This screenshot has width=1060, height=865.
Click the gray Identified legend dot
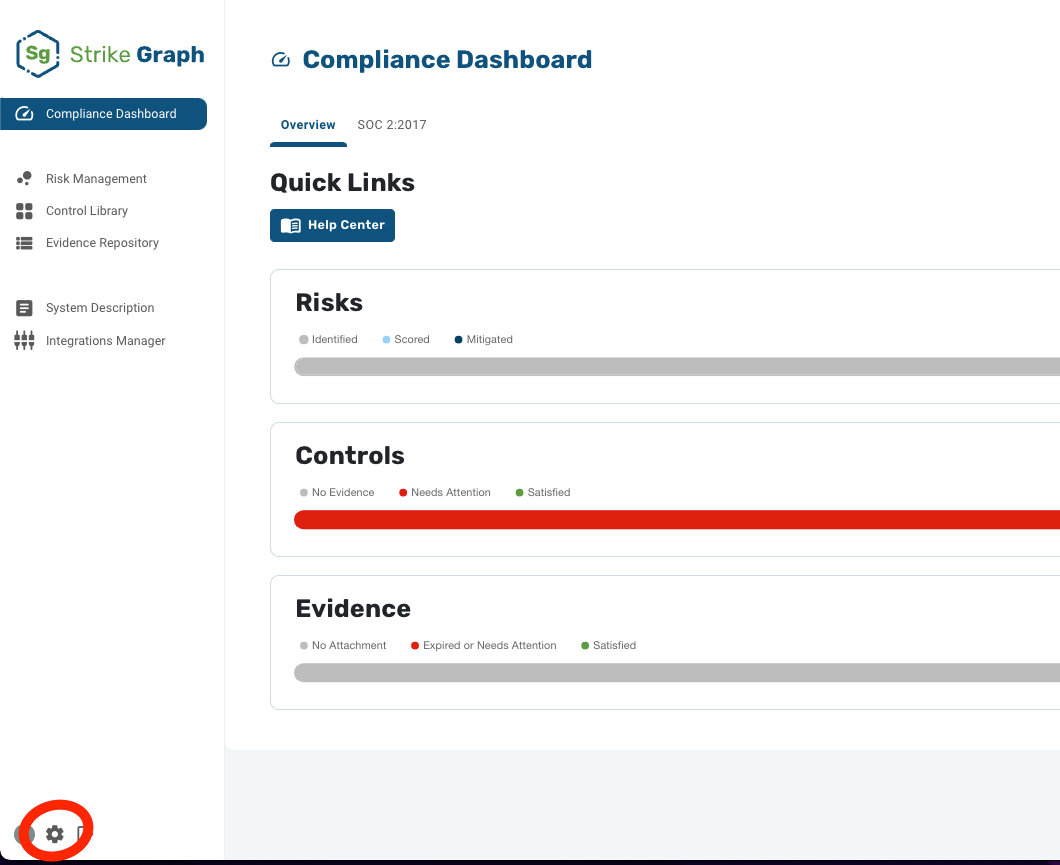(x=304, y=339)
